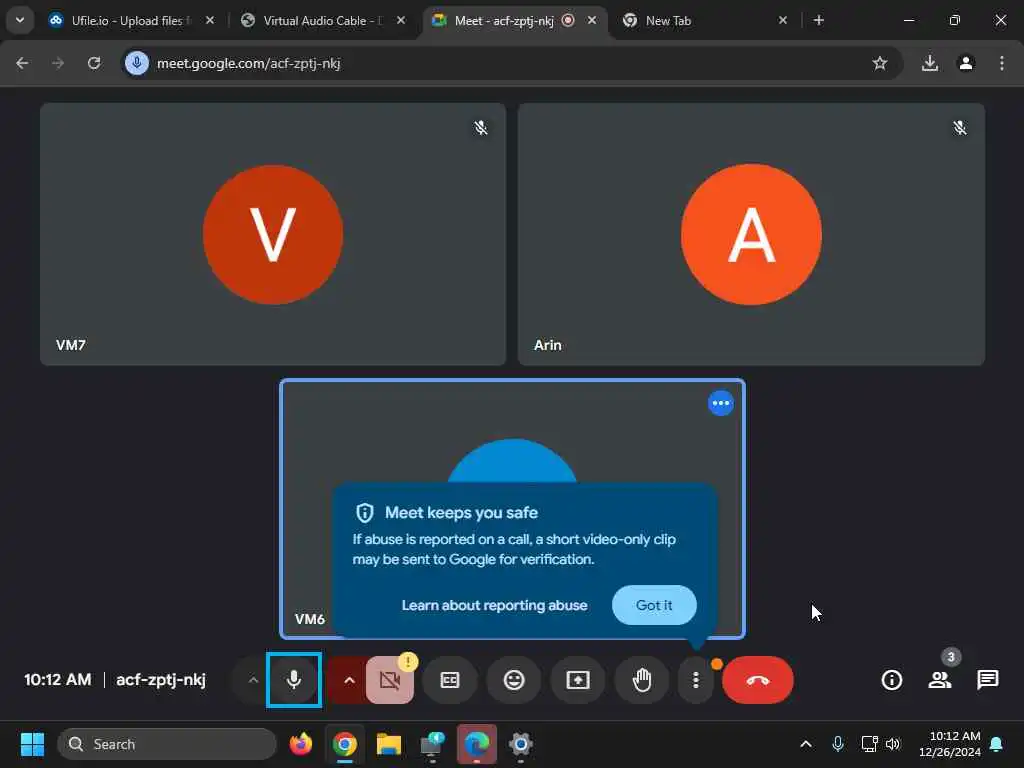
Task: Launch Firefox from the taskbar
Action: click(301, 744)
